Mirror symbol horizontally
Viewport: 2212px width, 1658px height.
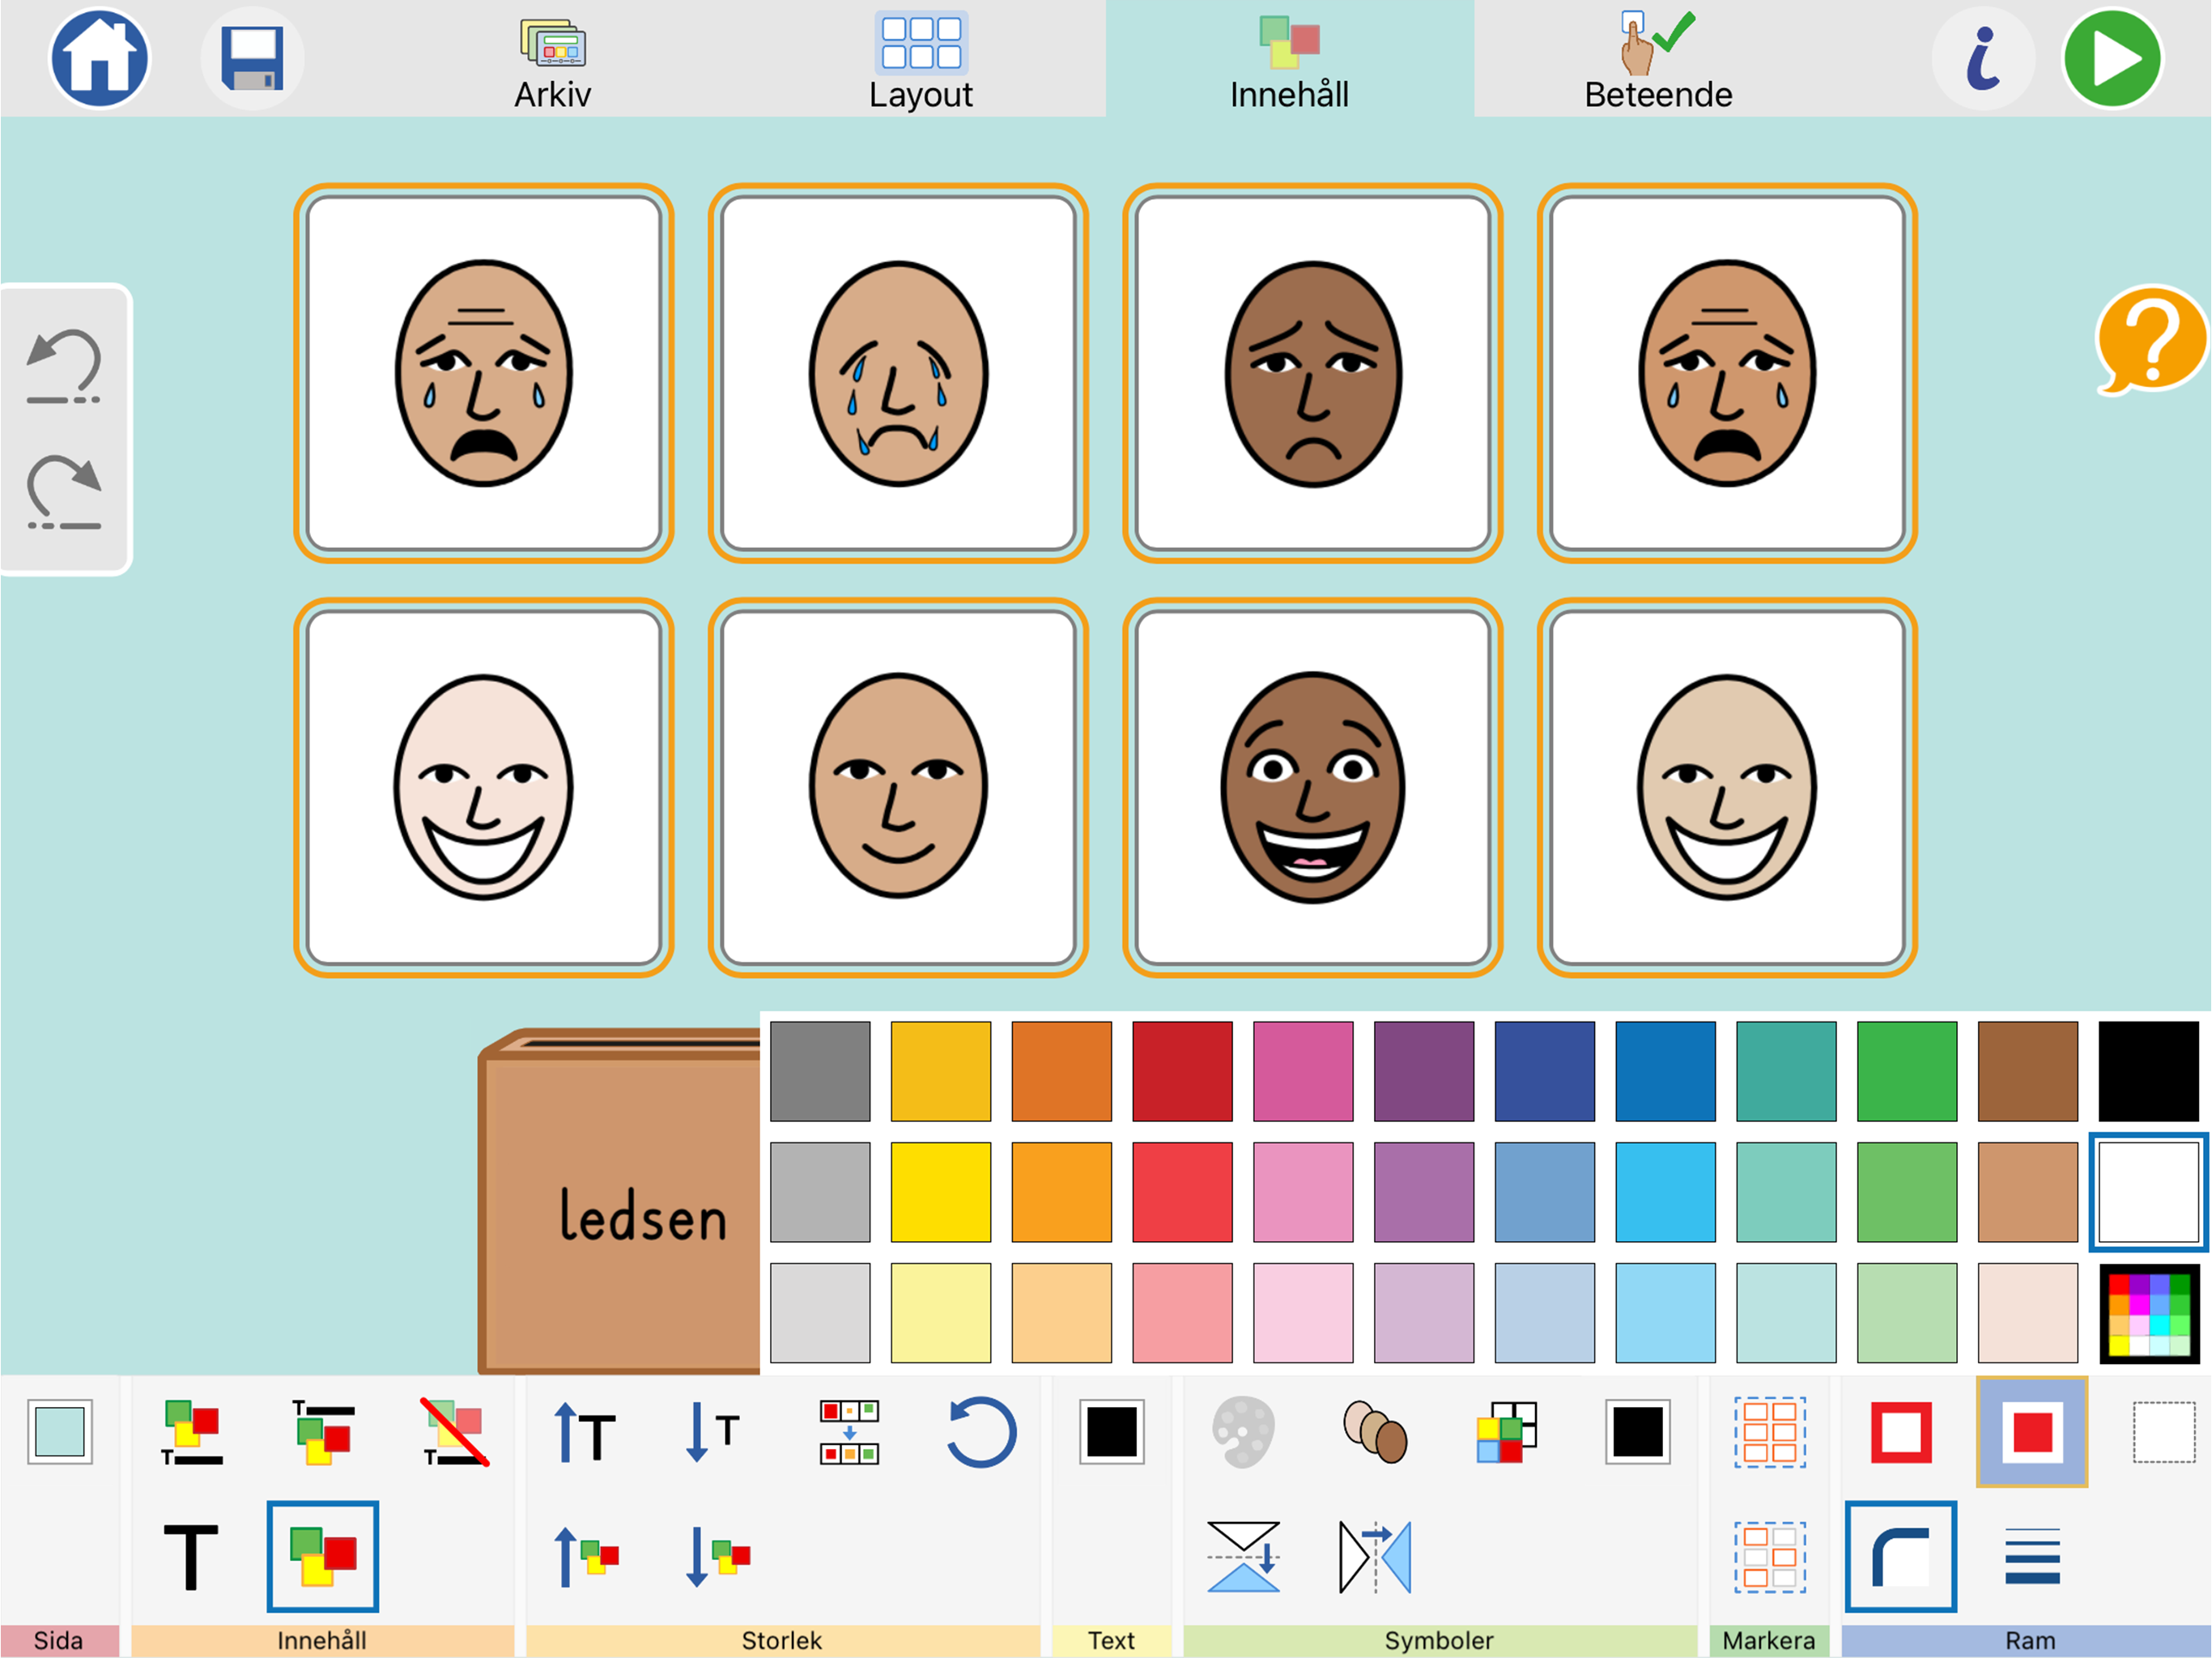coord(1375,1556)
